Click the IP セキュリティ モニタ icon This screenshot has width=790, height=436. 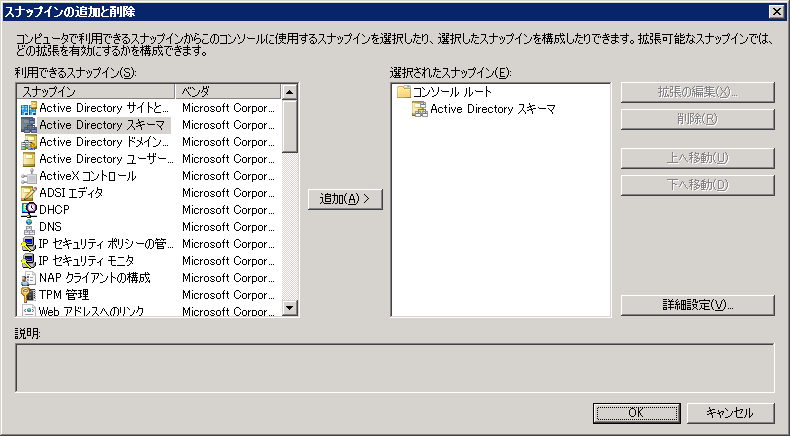pos(28,261)
